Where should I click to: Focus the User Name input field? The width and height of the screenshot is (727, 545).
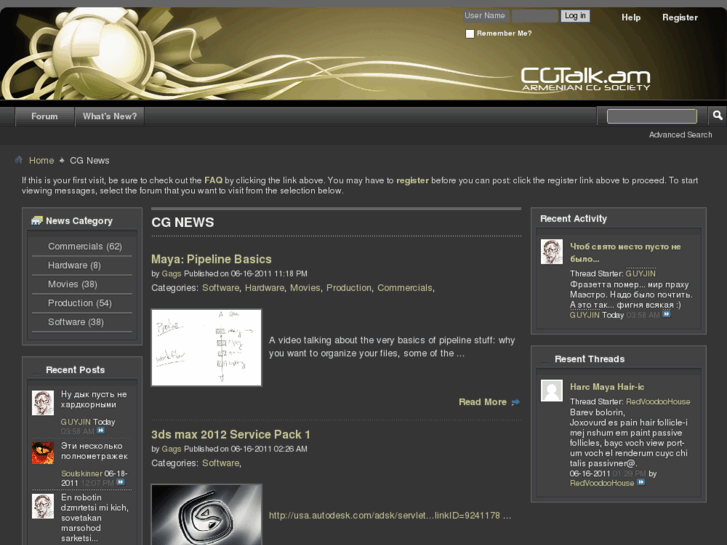point(486,16)
